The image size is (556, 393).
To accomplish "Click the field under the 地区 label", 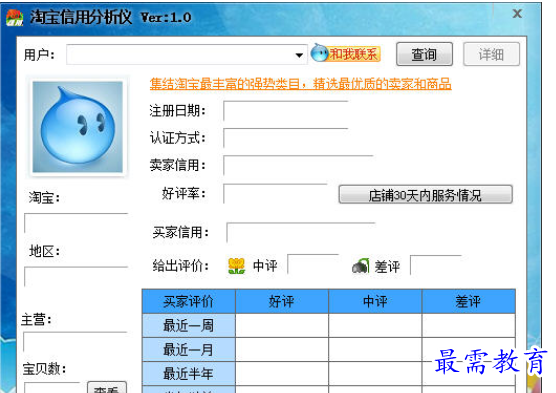I will 76,277.
